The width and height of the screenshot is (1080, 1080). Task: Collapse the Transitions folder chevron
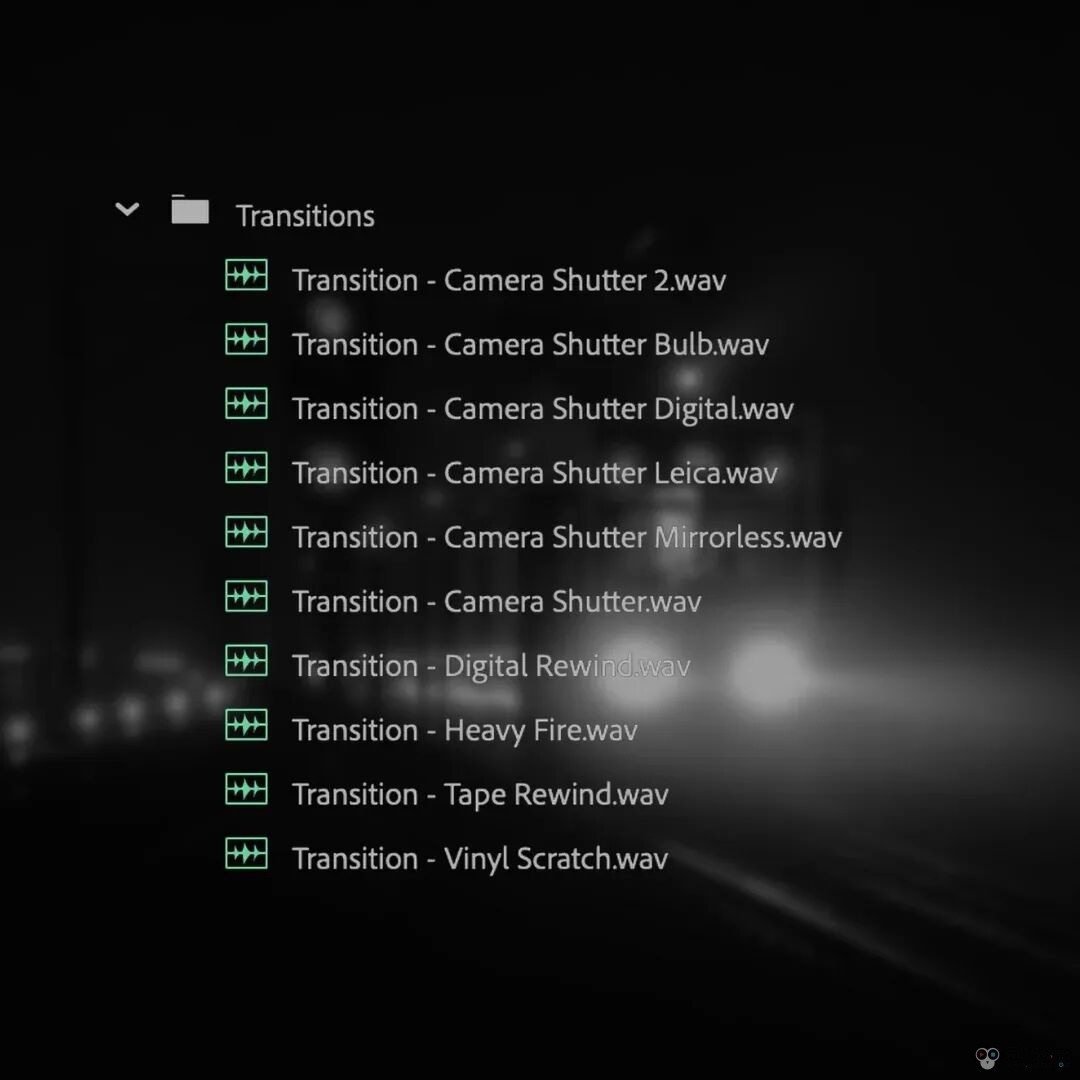pos(127,210)
